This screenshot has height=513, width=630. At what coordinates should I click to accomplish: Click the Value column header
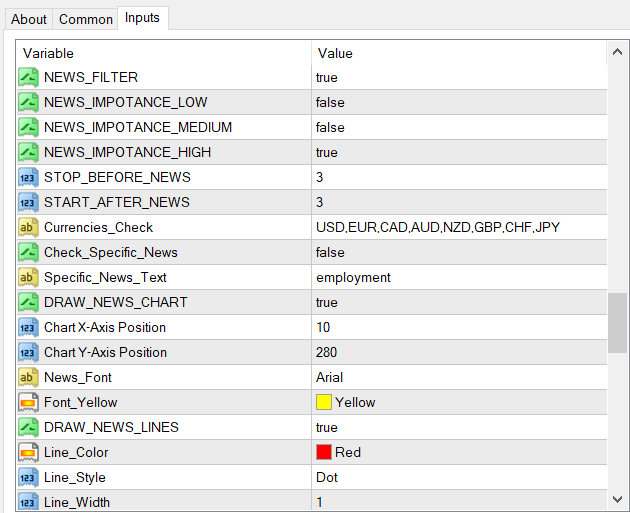(459, 53)
